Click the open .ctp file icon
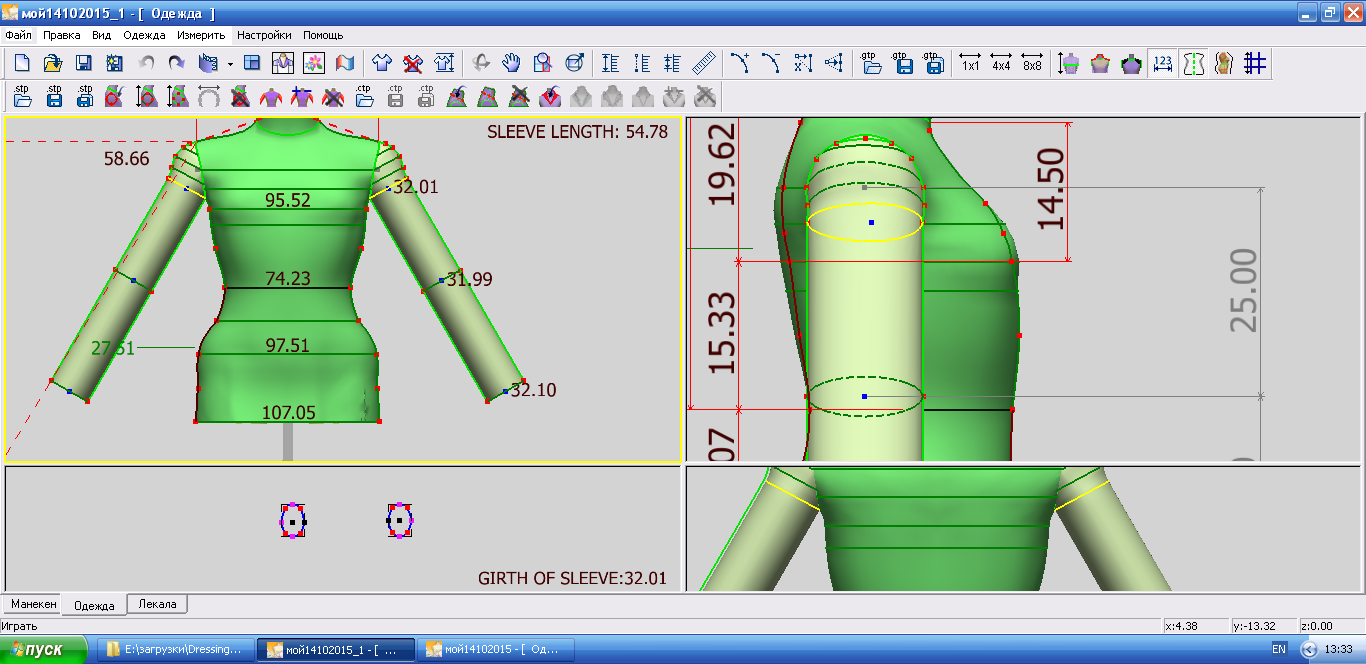 click(x=364, y=96)
